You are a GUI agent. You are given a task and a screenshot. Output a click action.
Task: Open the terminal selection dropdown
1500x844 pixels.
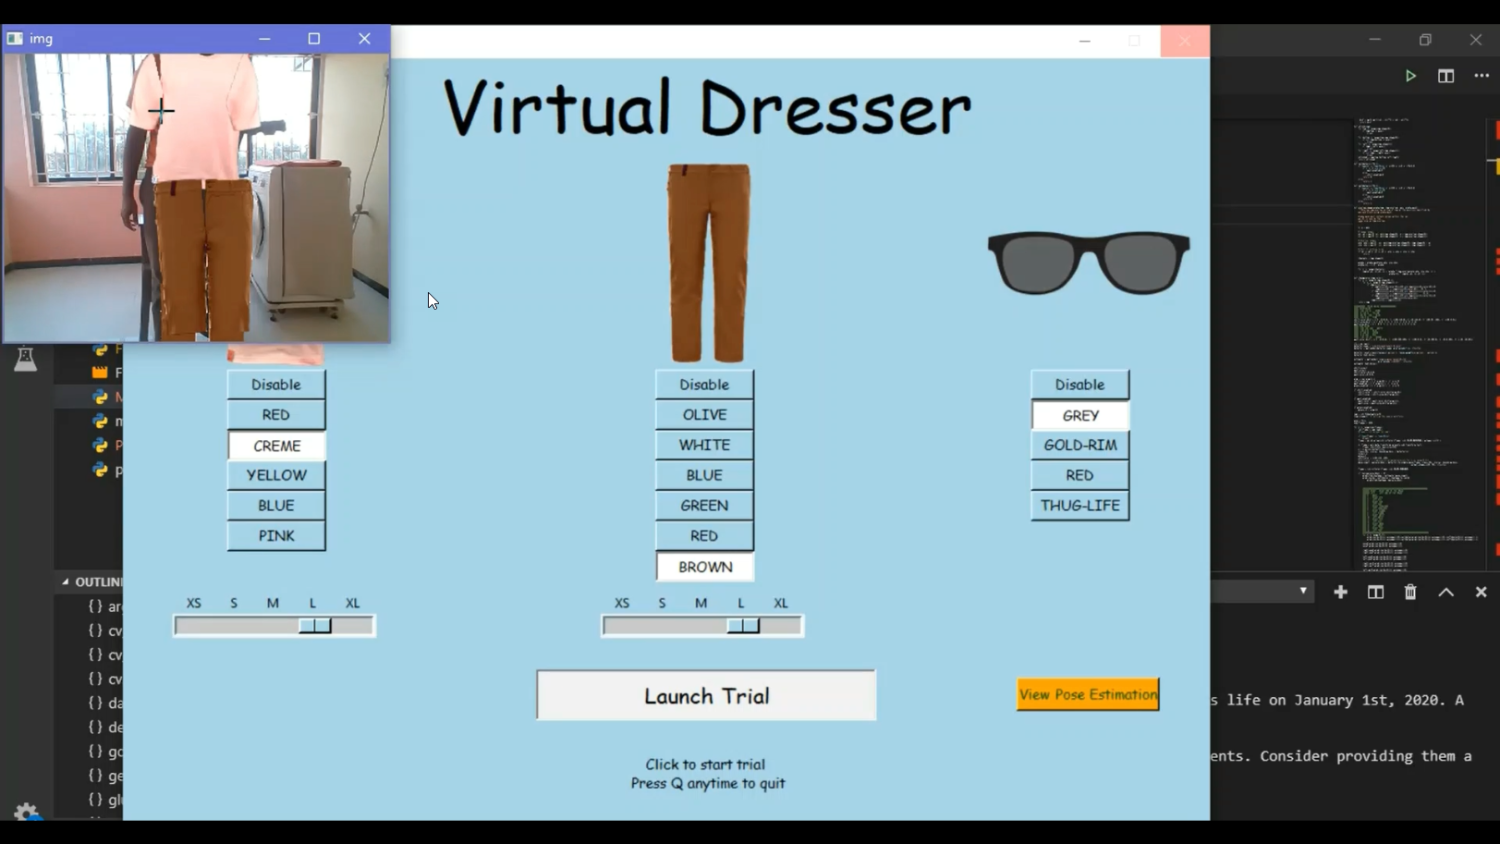point(1303,592)
